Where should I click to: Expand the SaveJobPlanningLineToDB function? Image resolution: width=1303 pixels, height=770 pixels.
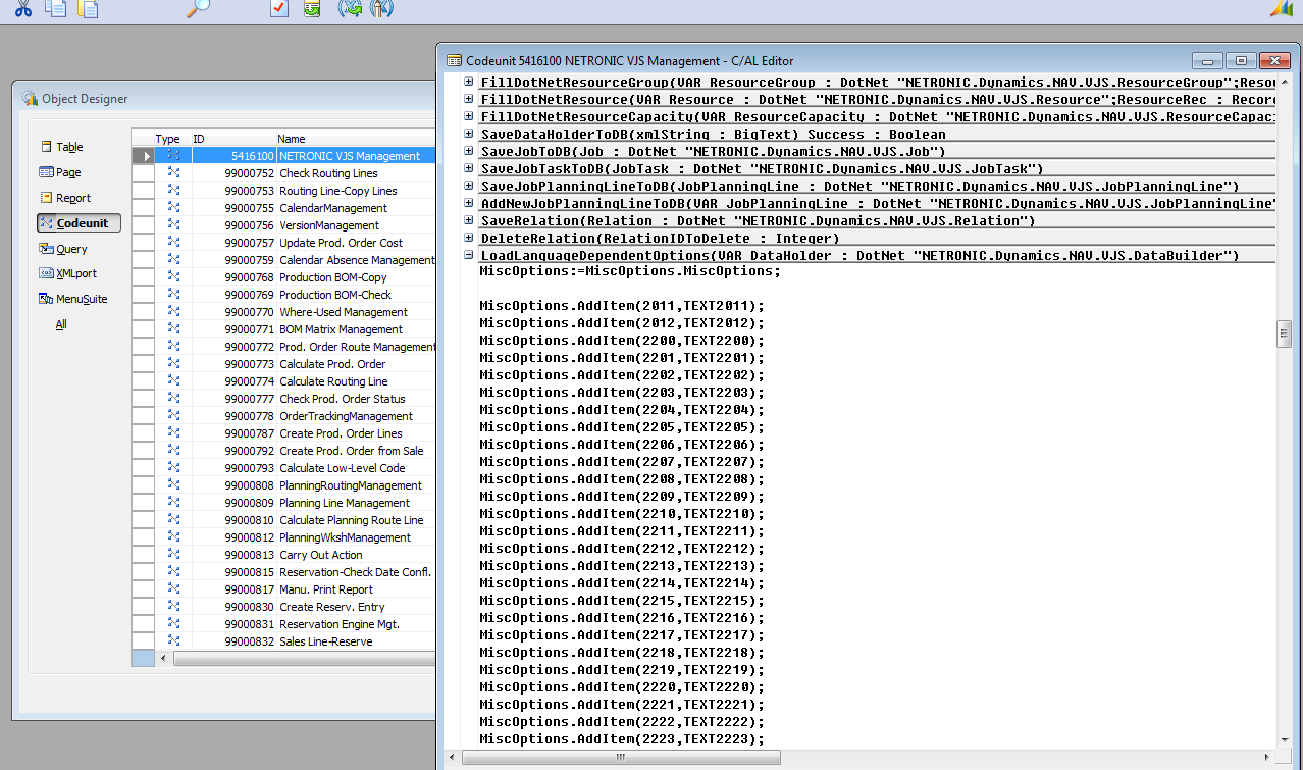[x=470, y=186]
